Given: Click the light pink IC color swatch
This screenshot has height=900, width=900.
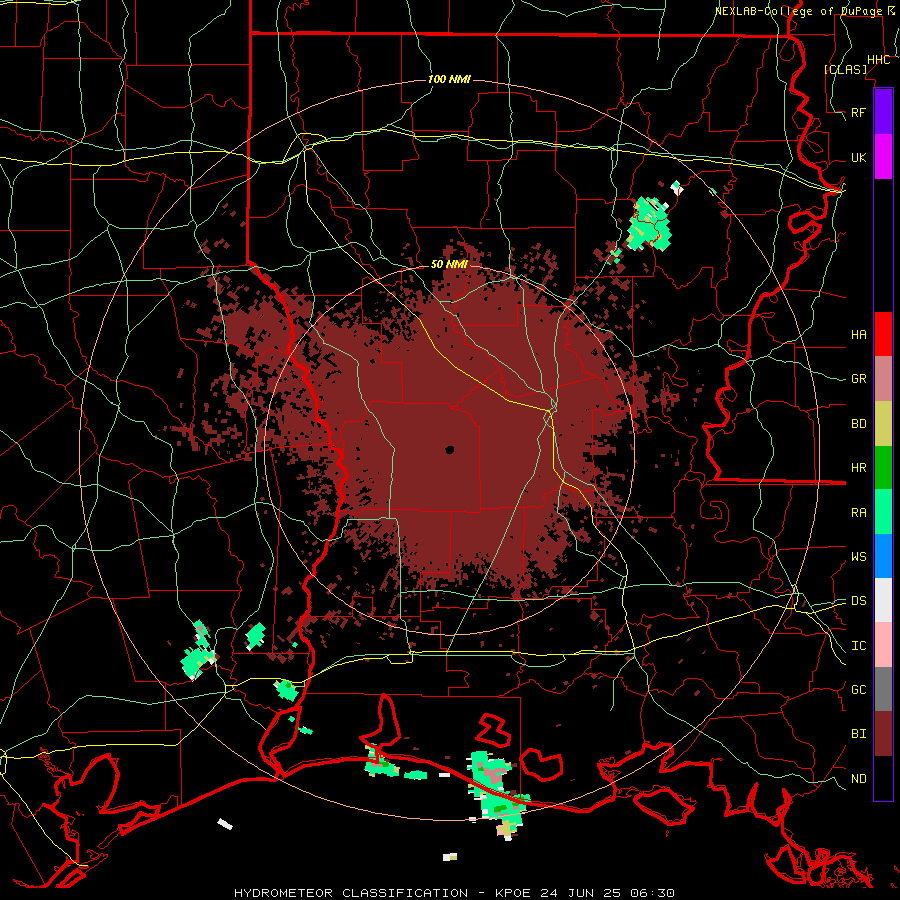Looking at the screenshot, I should tap(883, 645).
